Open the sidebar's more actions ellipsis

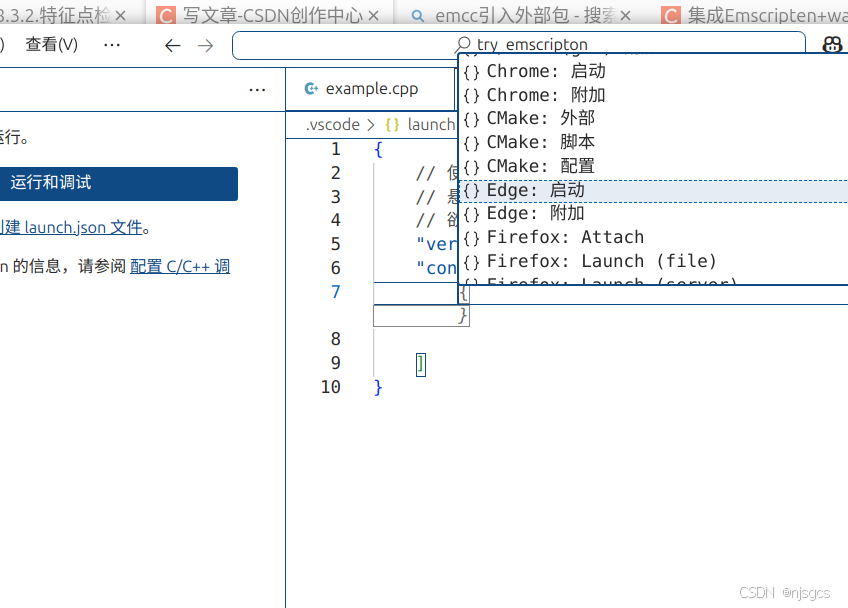[x=257, y=90]
